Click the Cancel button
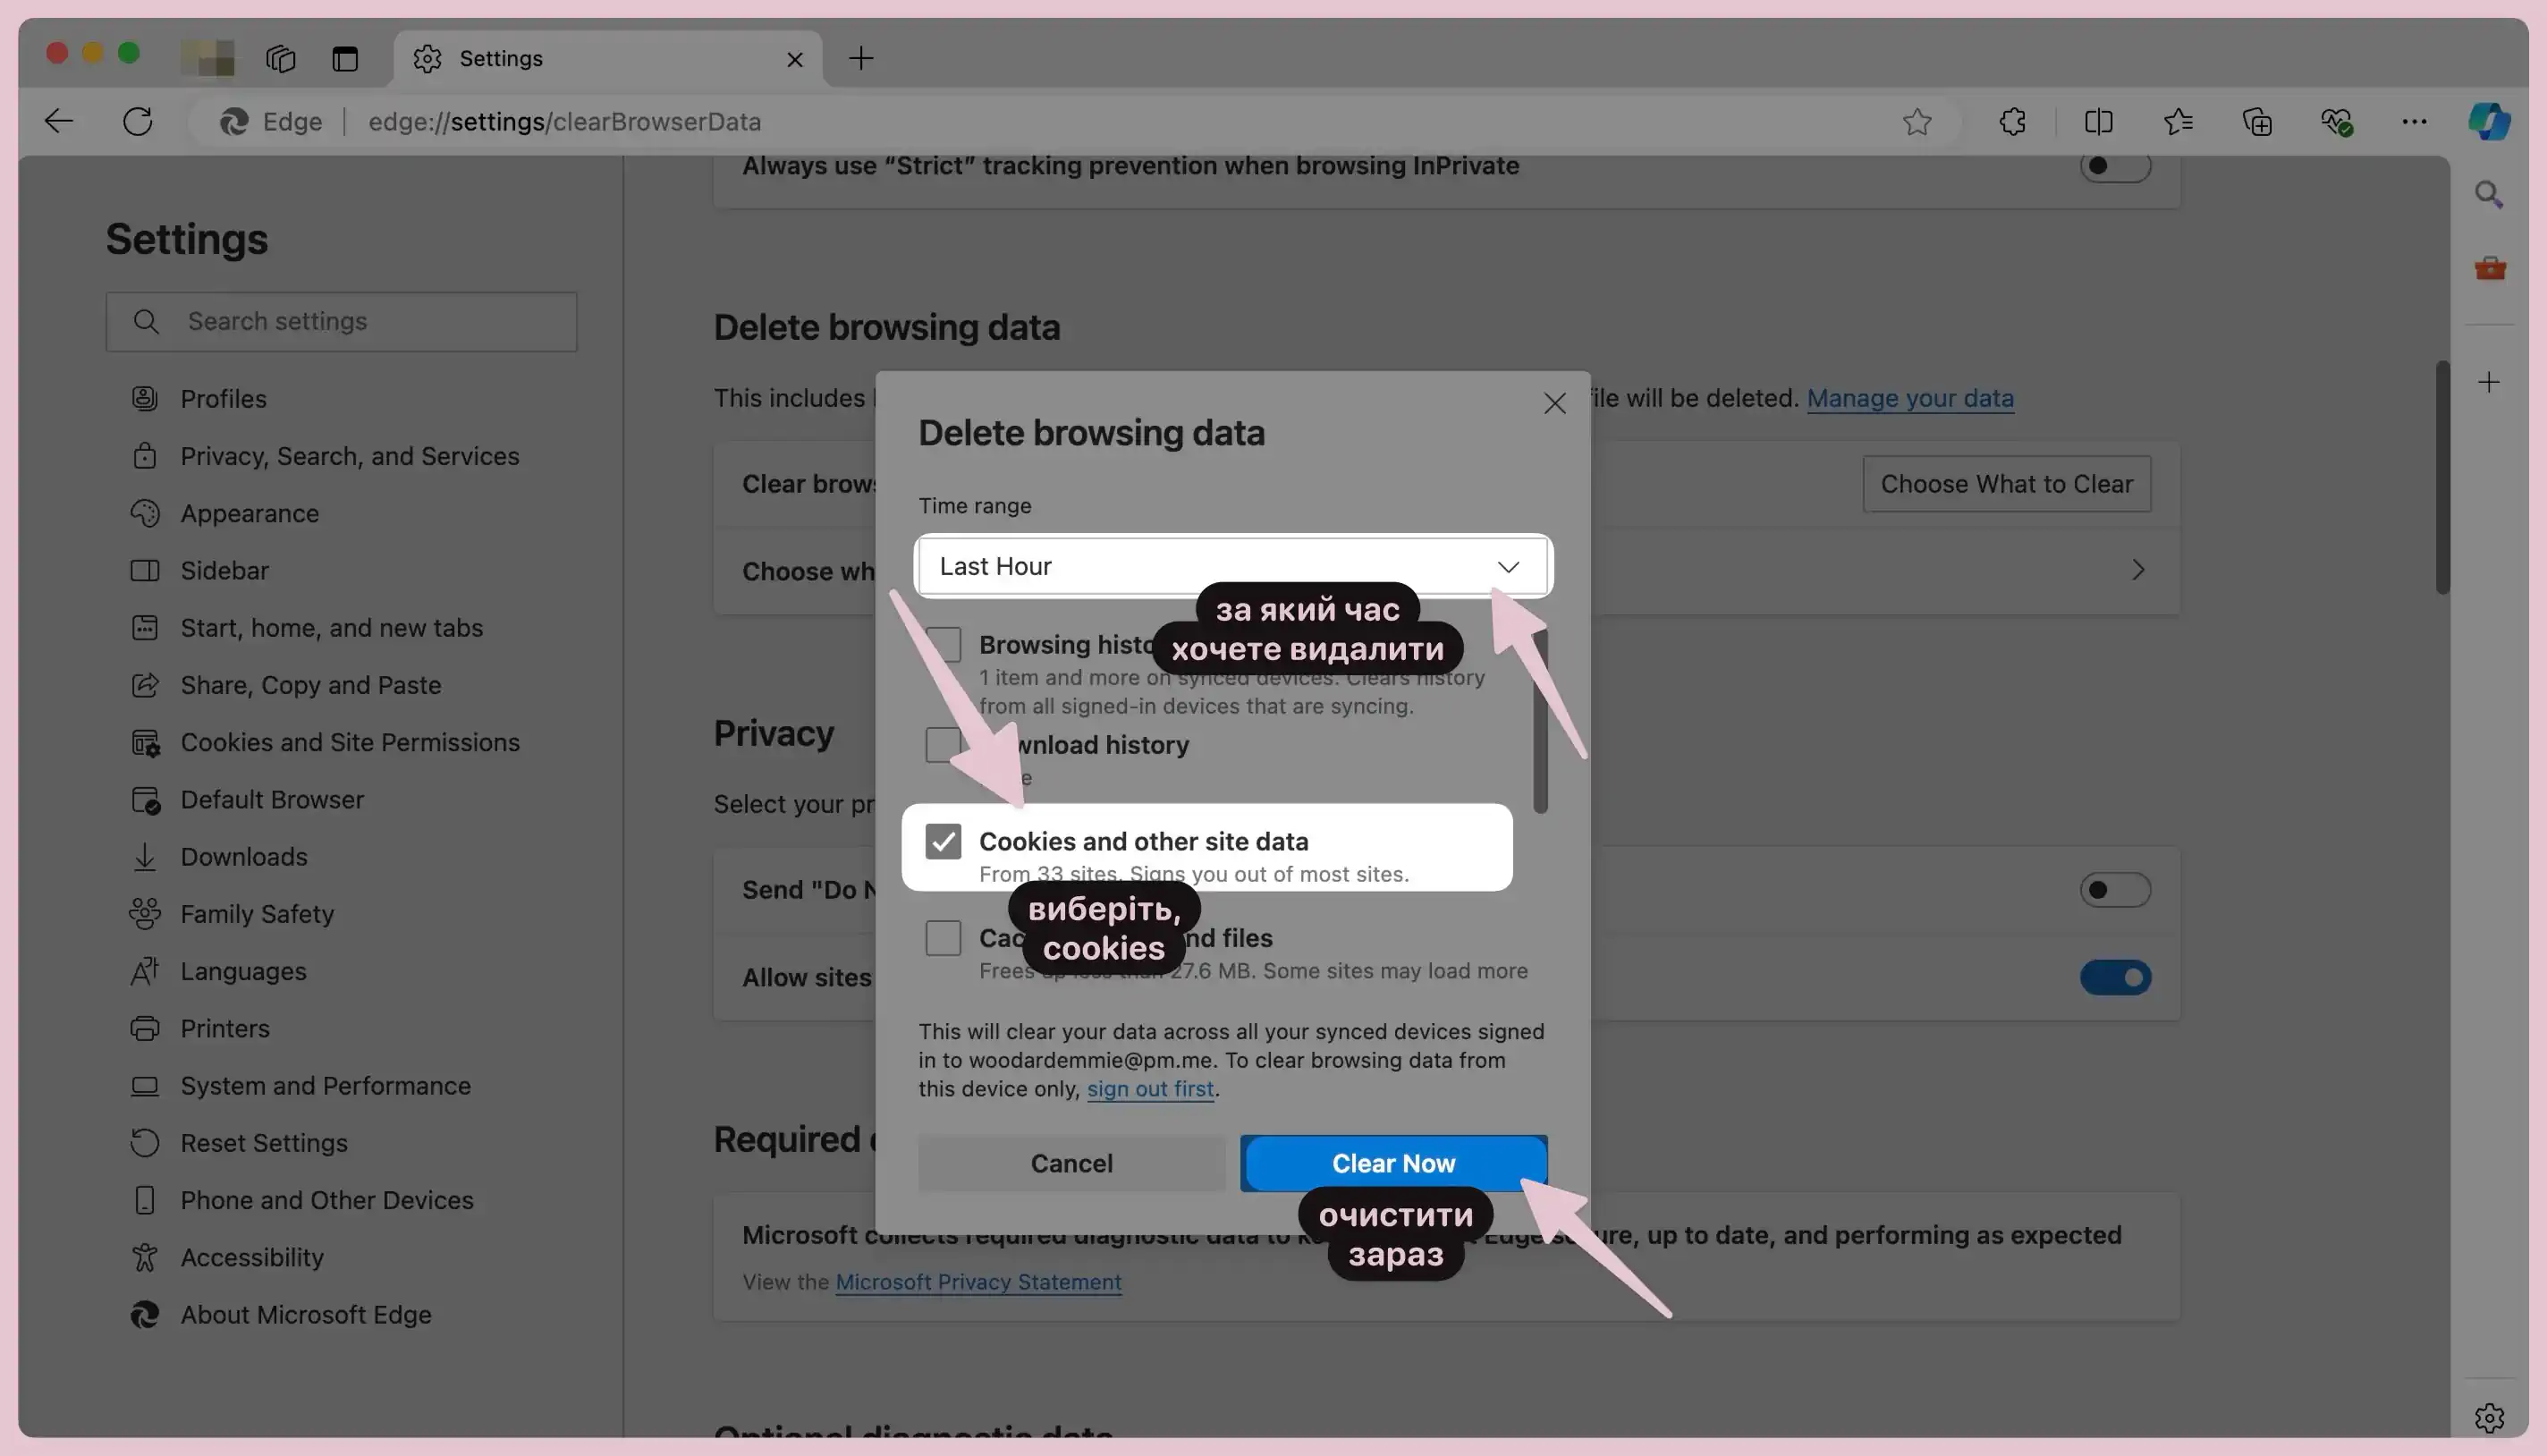2547x1456 pixels. (1070, 1164)
